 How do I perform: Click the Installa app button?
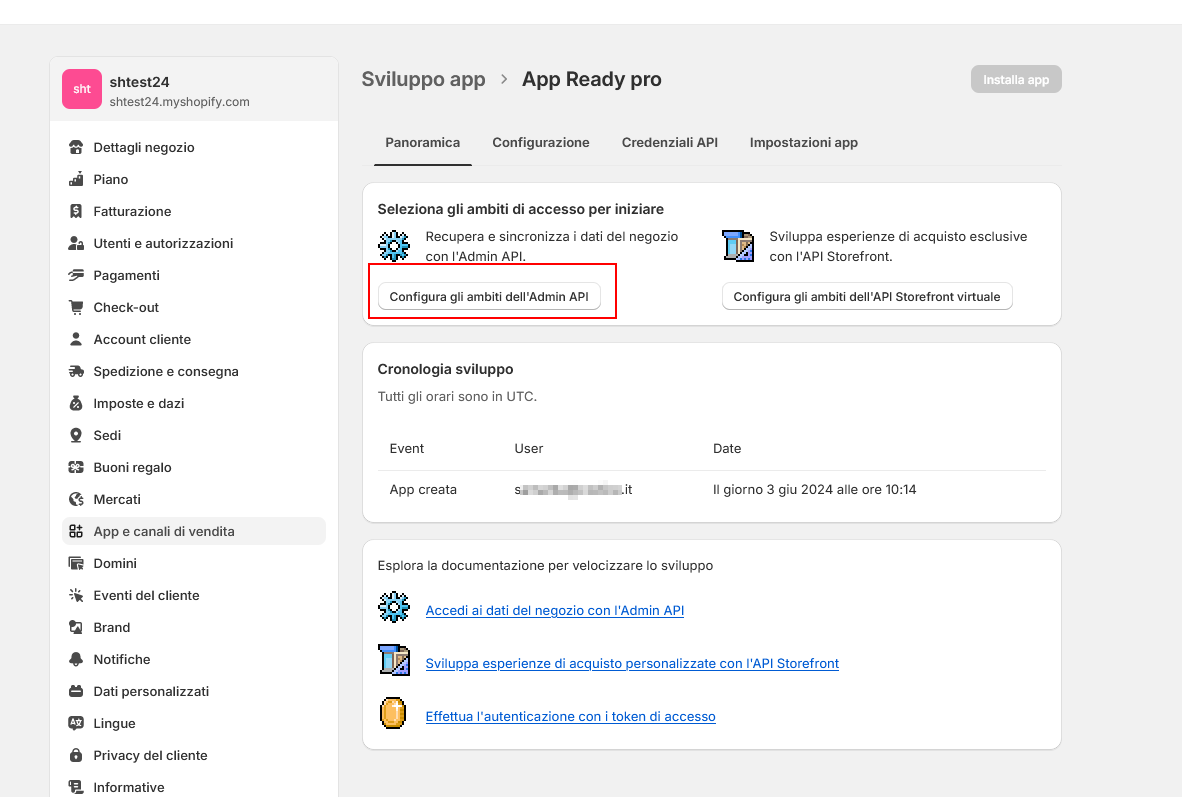coord(1016,80)
